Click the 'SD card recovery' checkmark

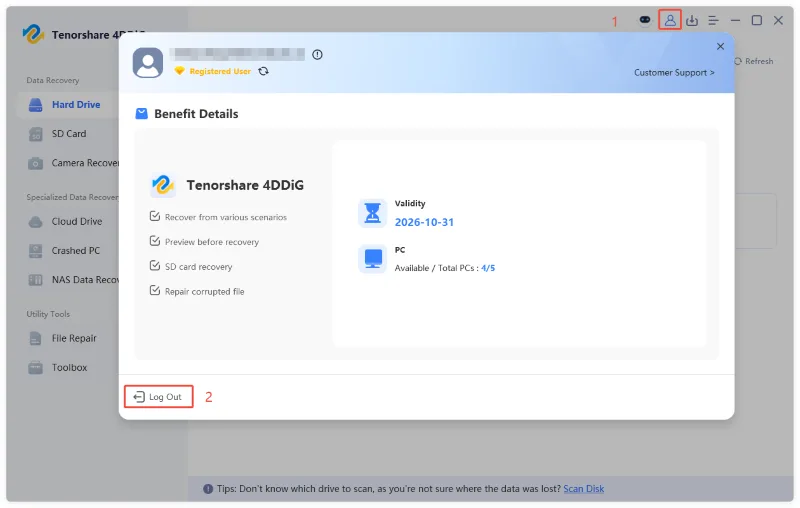(155, 266)
